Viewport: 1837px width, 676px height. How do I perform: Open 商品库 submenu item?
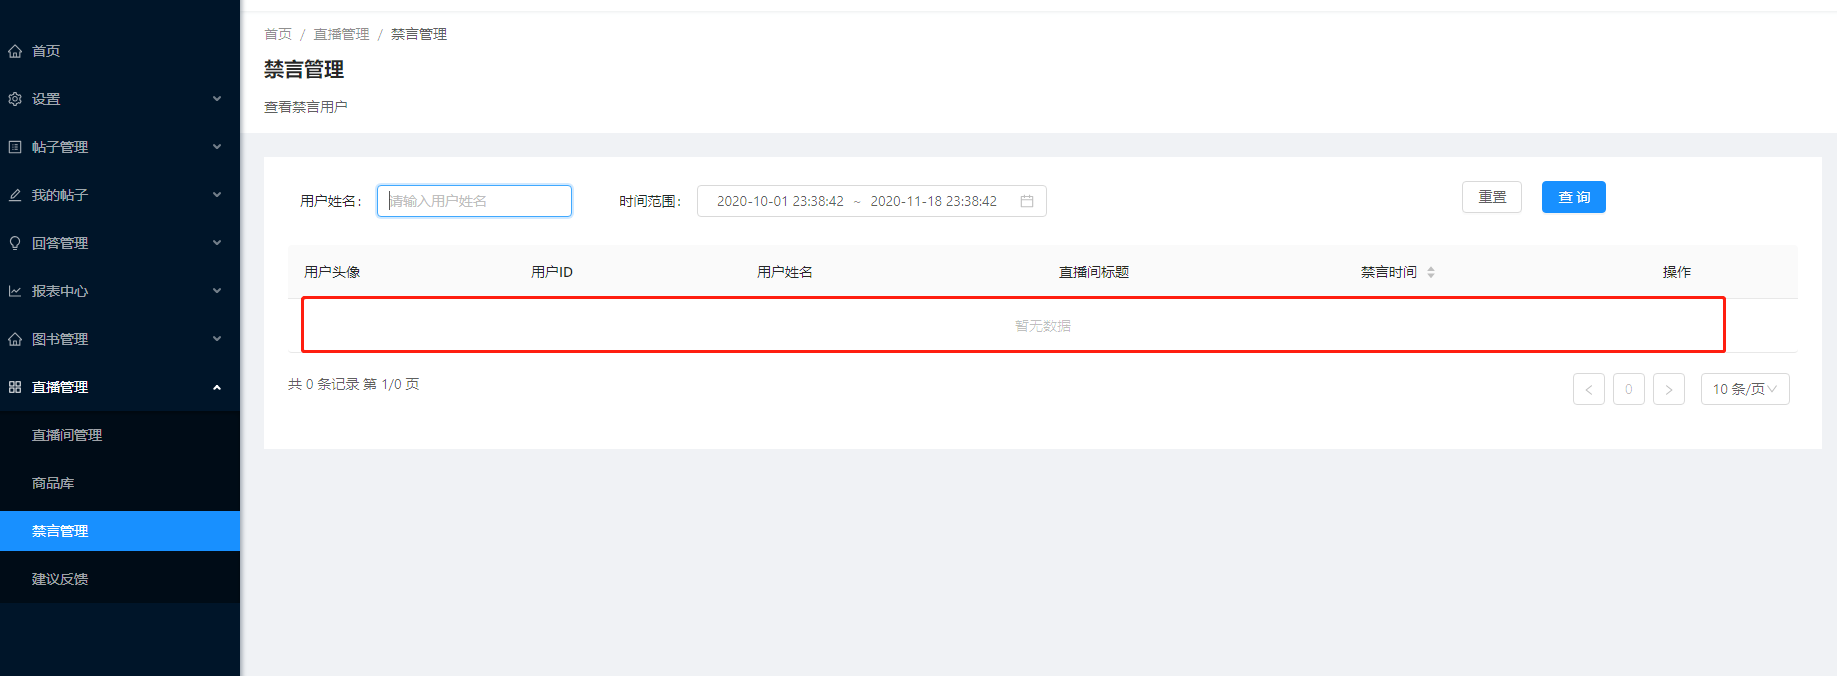point(120,483)
